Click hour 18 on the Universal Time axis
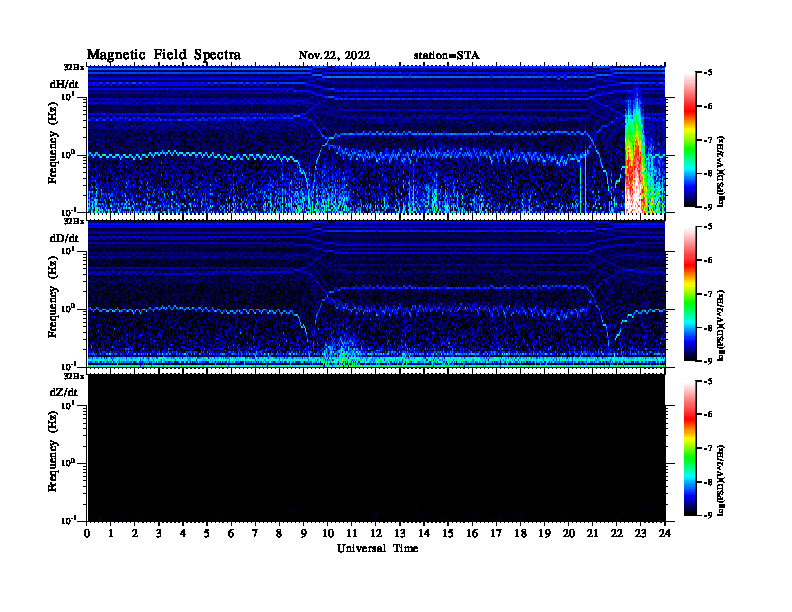This screenshot has height=612, width=792. [520, 534]
